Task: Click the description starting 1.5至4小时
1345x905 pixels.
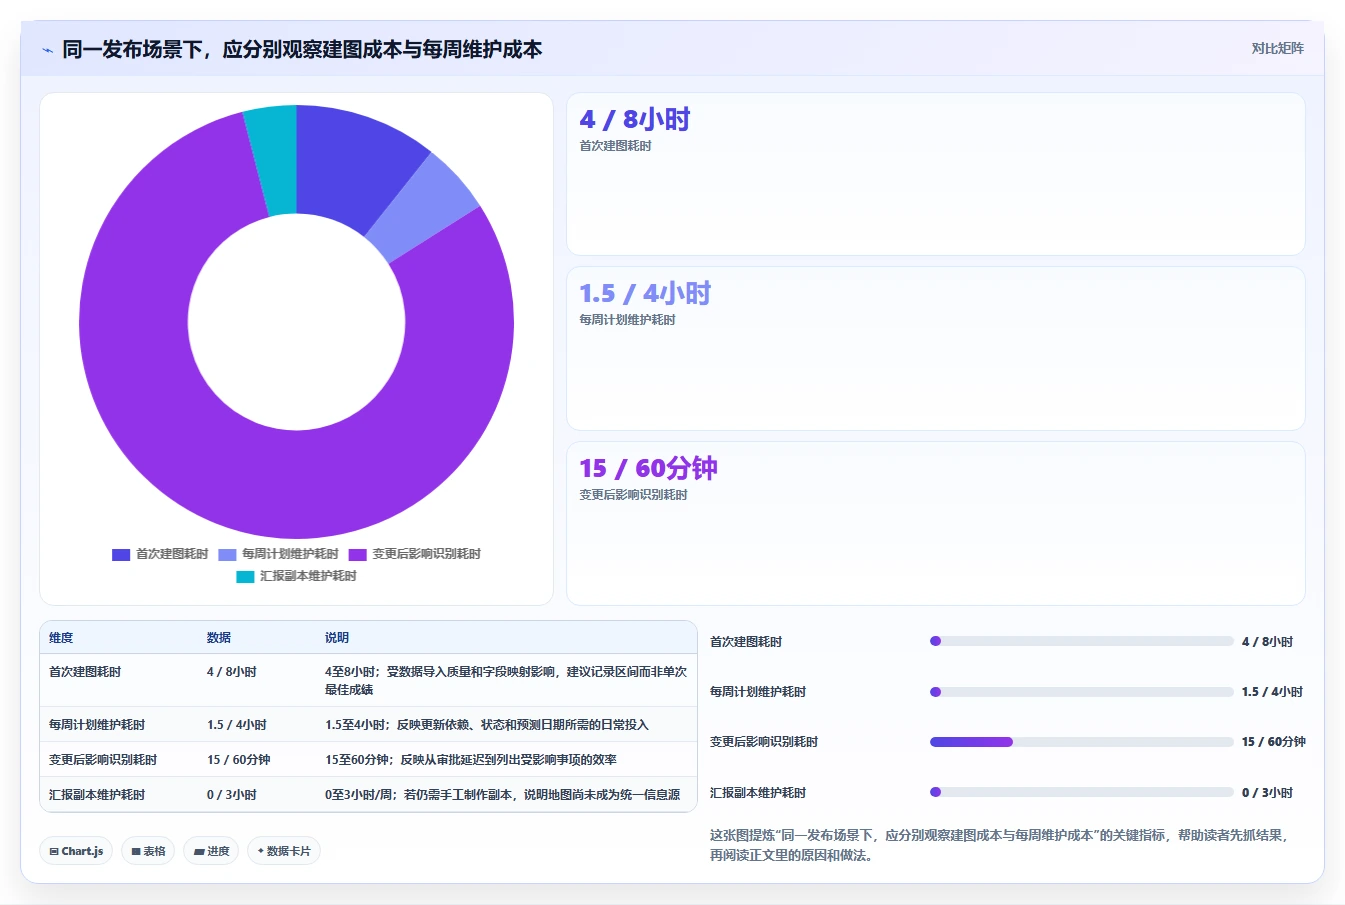Action: point(487,725)
